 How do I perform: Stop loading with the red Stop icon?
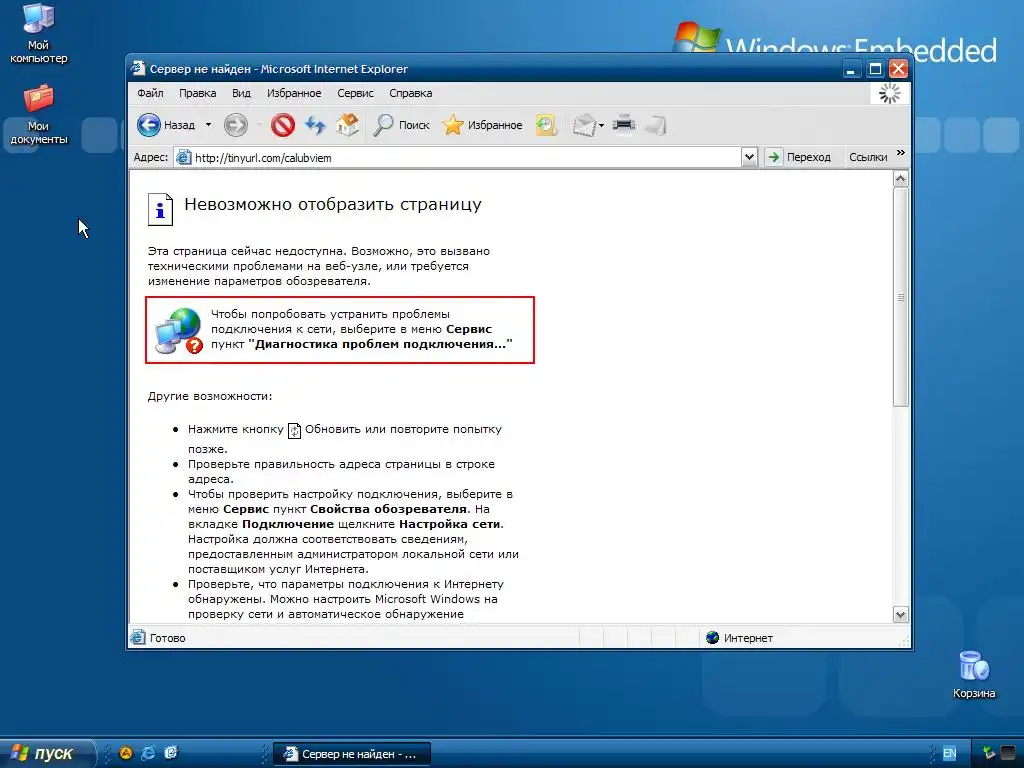[283, 125]
